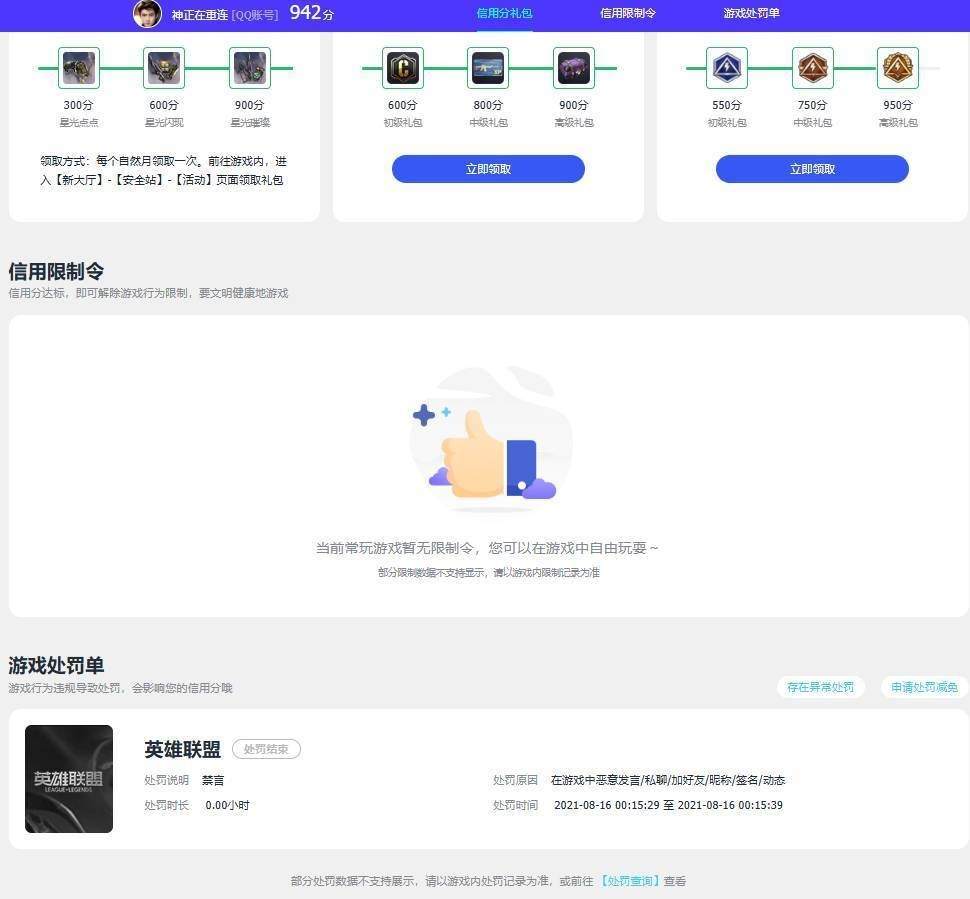
Task: Click the 星光点点 label under 300分
Action: tap(79, 123)
